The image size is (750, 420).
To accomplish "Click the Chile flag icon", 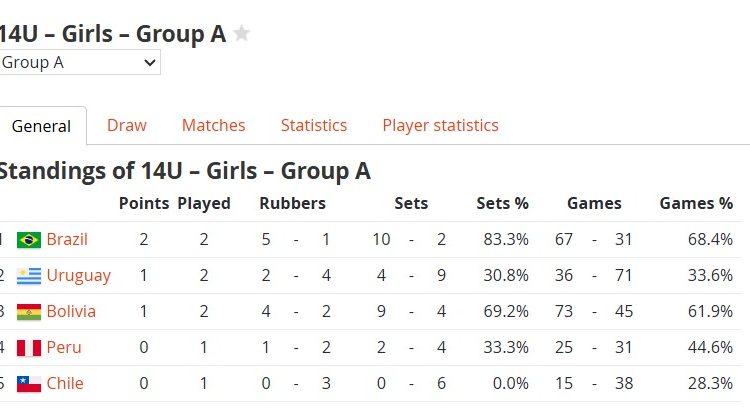I will coord(29,384).
